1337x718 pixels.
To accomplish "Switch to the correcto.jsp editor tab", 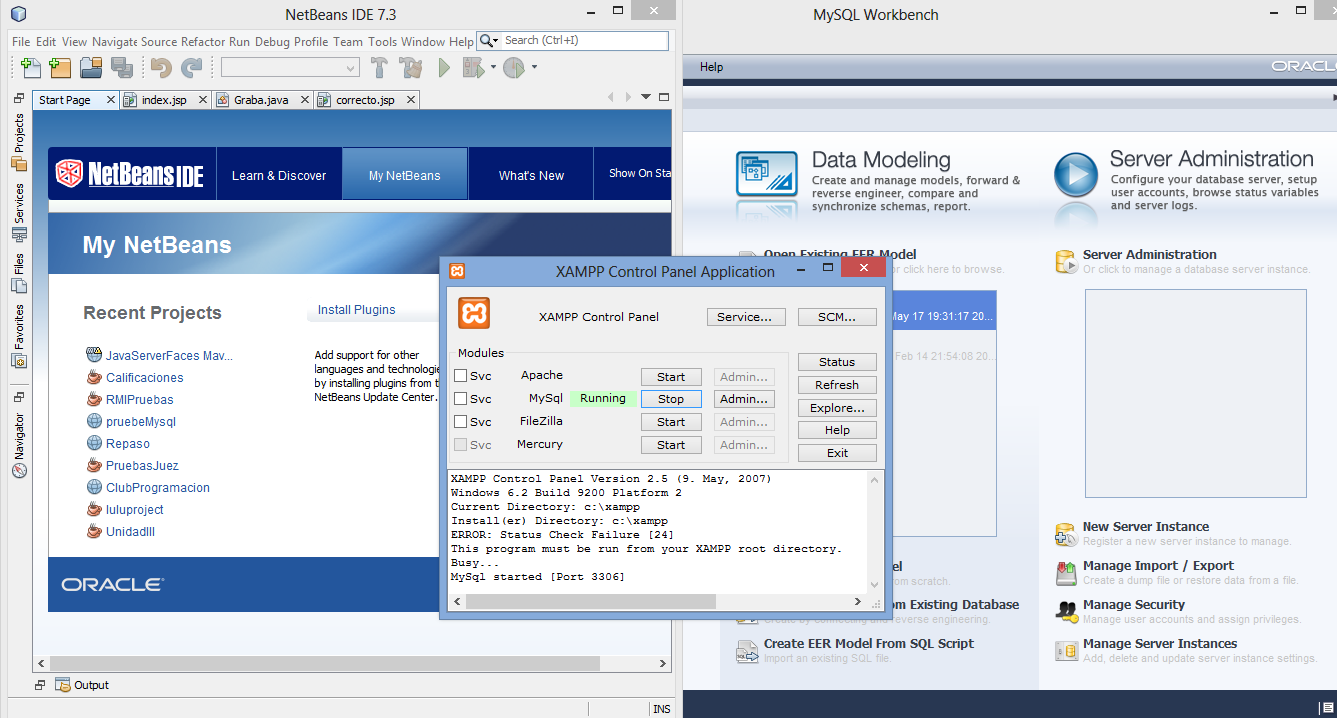I will [x=365, y=100].
